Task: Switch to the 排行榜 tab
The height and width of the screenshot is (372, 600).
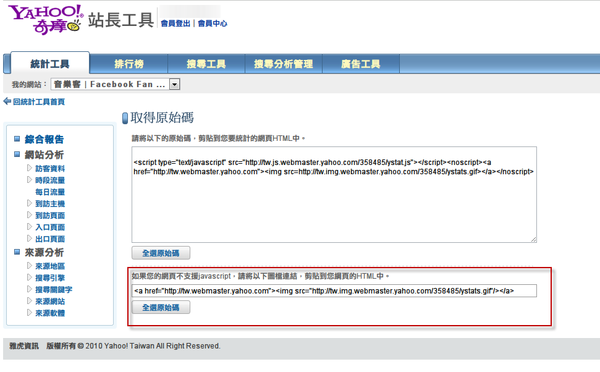Action: (x=129, y=64)
